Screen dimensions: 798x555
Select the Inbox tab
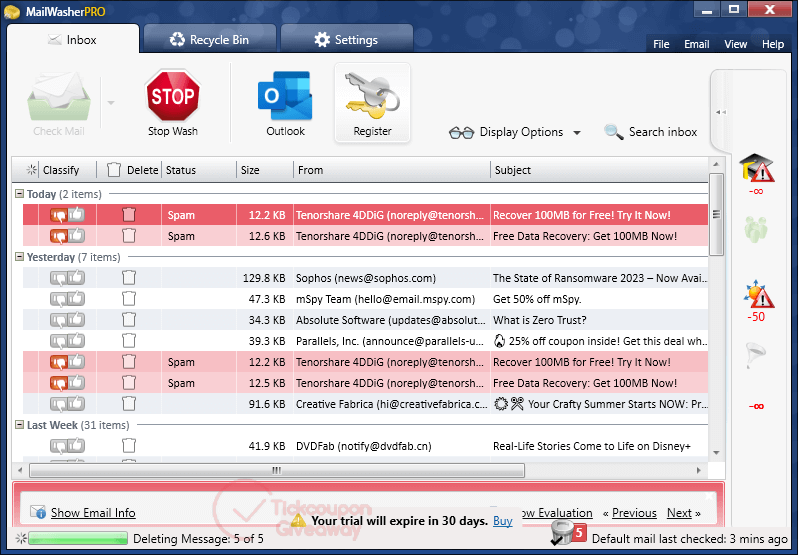tap(72, 39)
